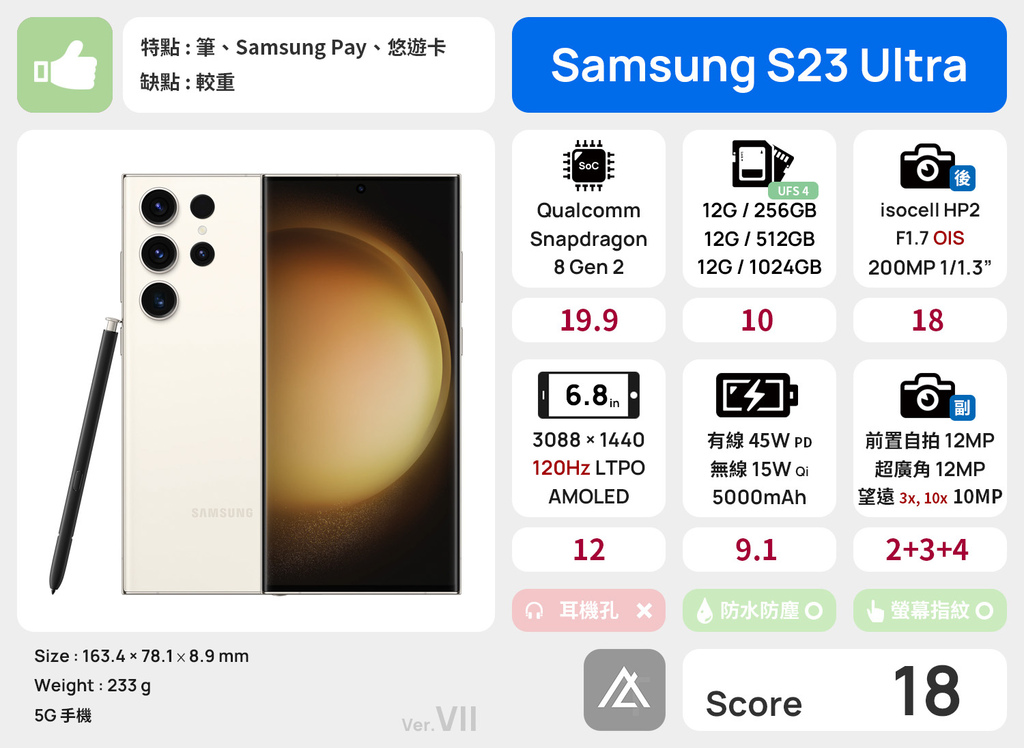
Task: Click the UFS 4 green badge
Action: [793, 190]
